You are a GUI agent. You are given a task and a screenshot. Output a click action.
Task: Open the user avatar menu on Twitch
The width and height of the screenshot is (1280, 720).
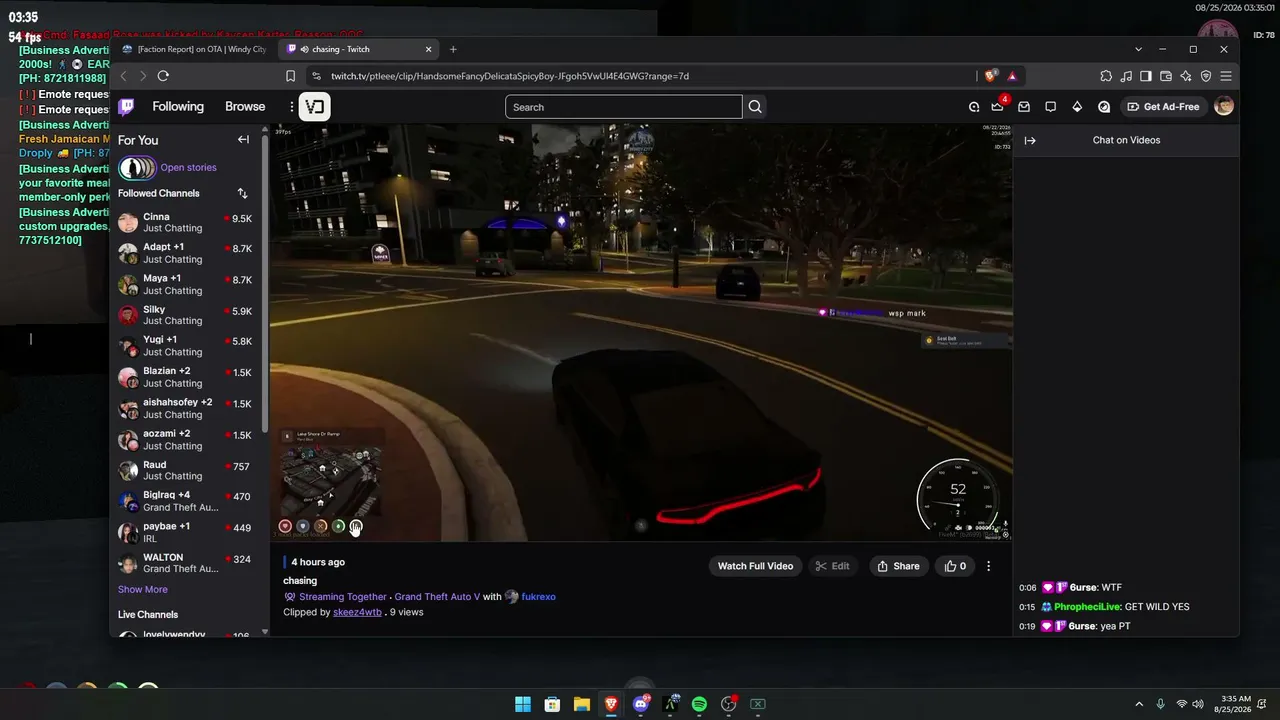click(1224, 107)
